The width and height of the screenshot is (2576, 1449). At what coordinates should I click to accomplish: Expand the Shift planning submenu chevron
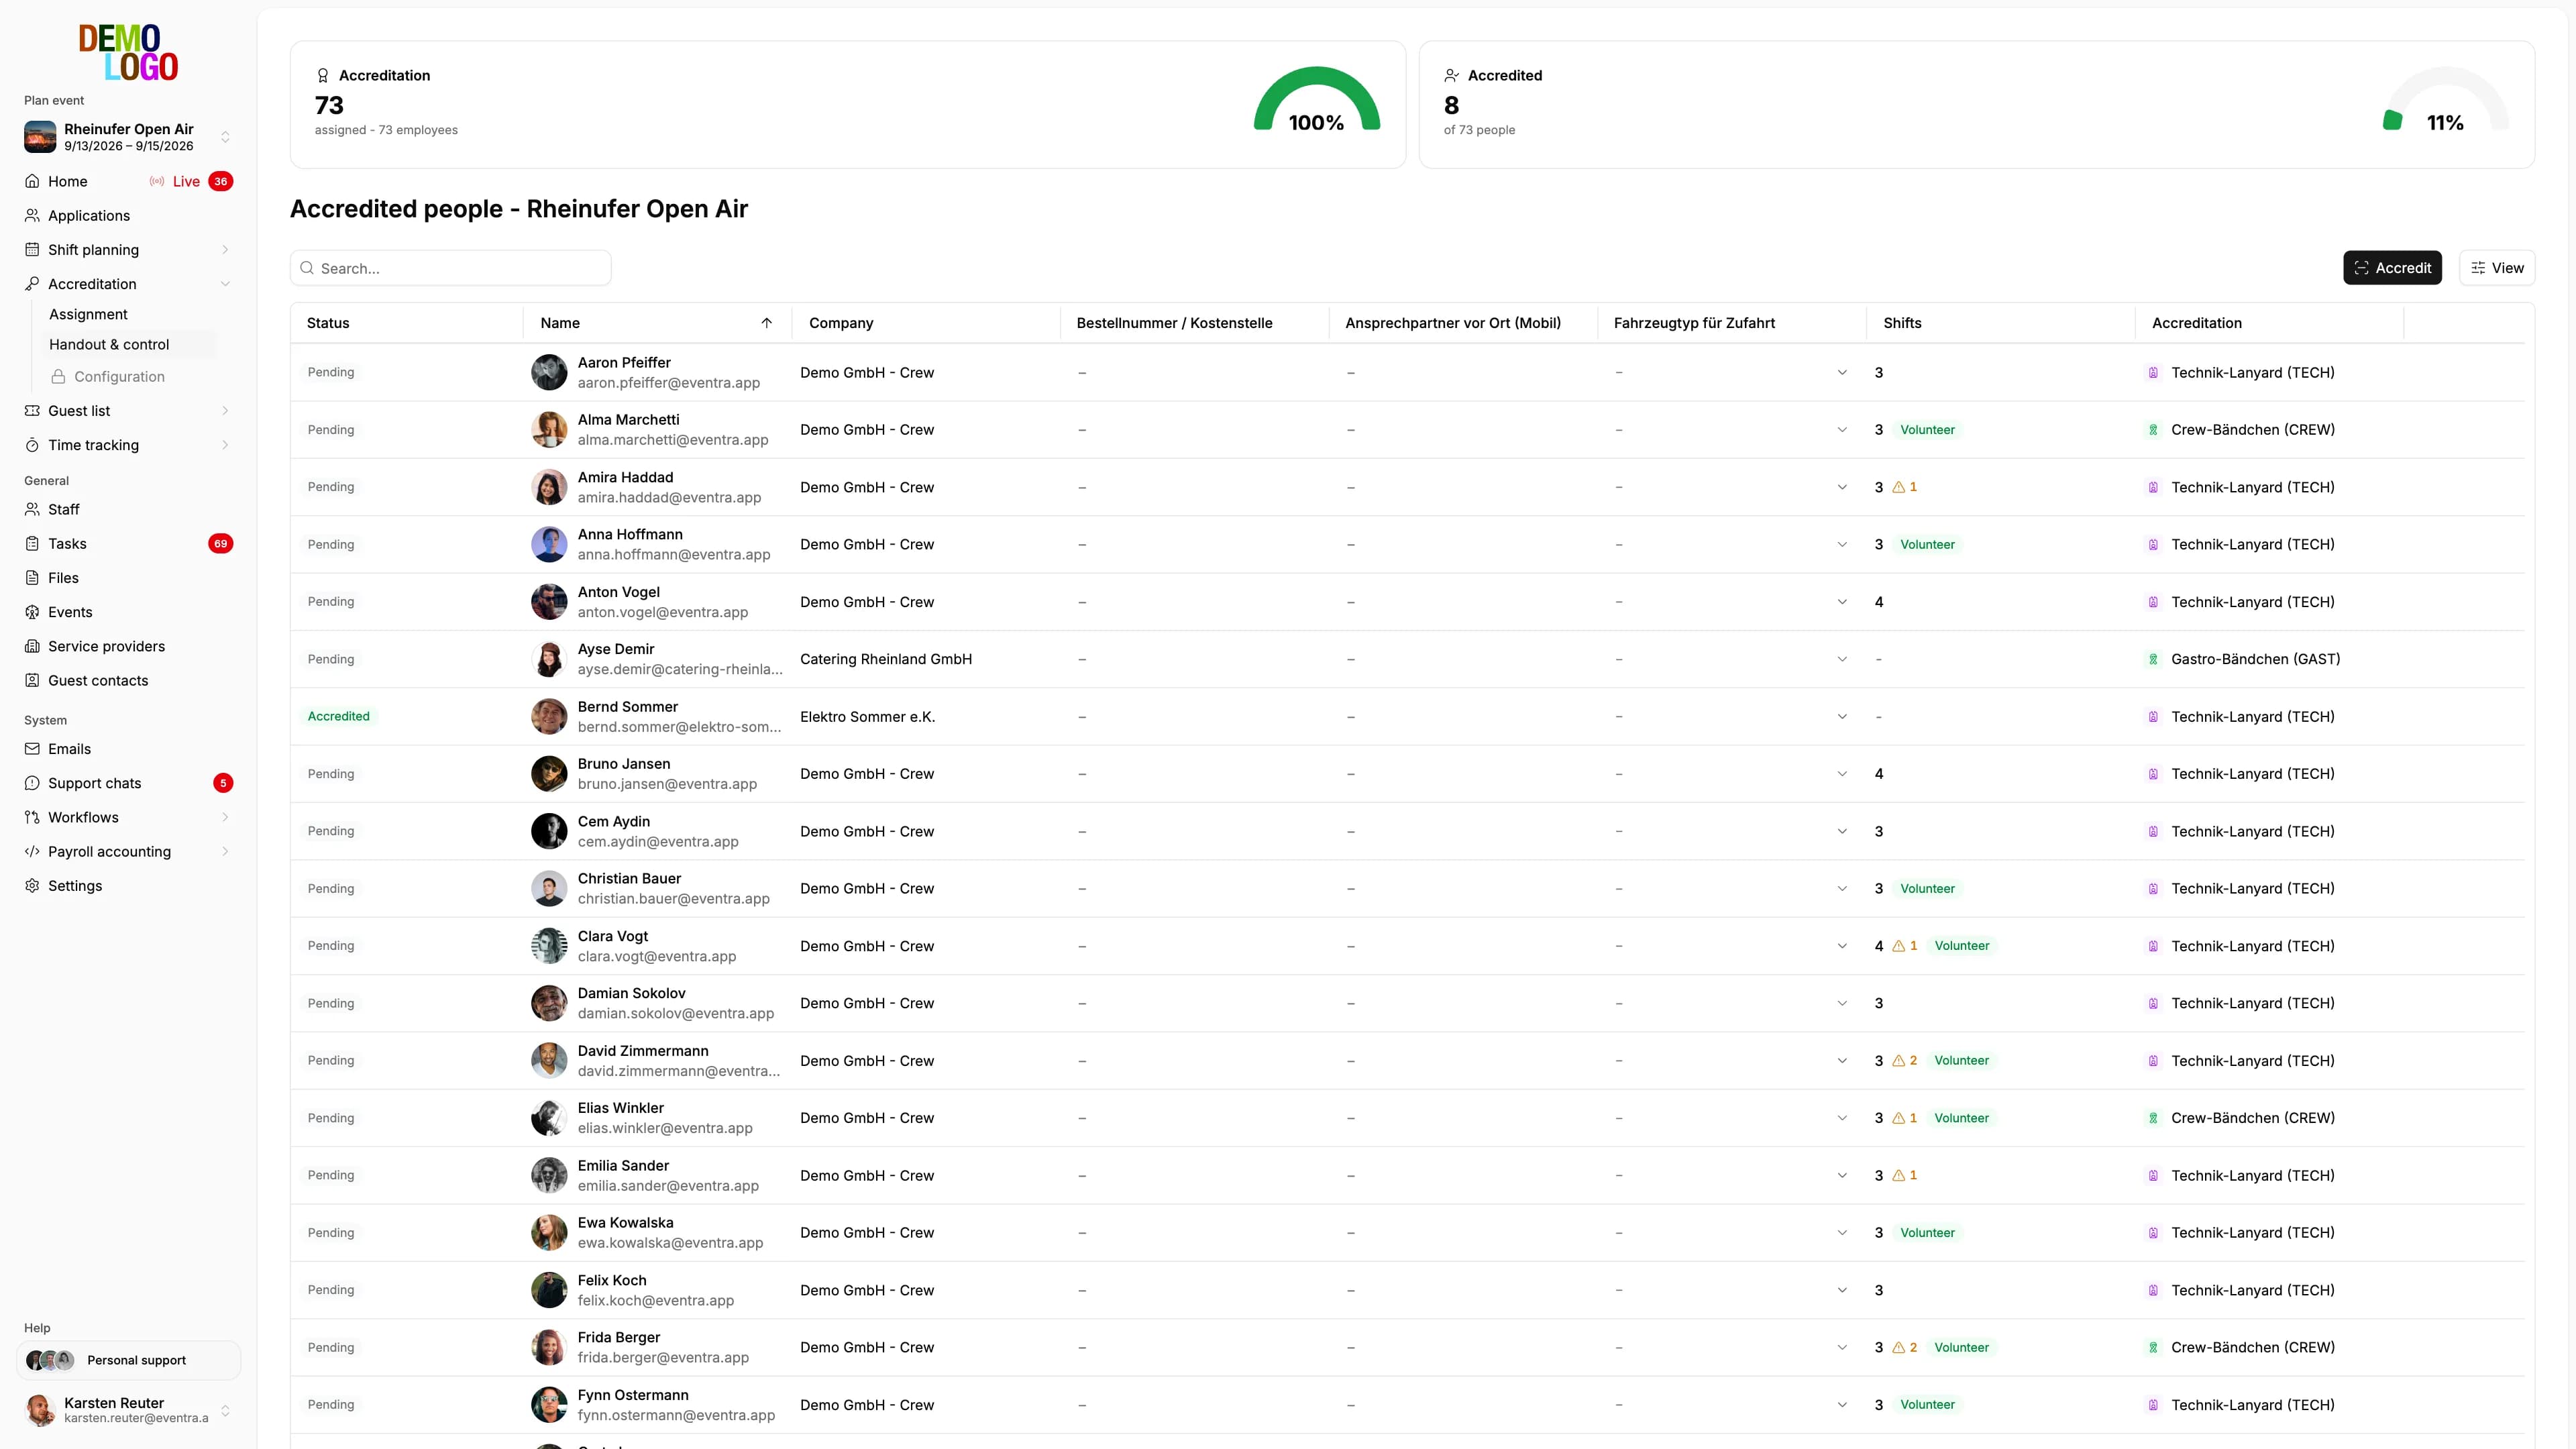225,249
